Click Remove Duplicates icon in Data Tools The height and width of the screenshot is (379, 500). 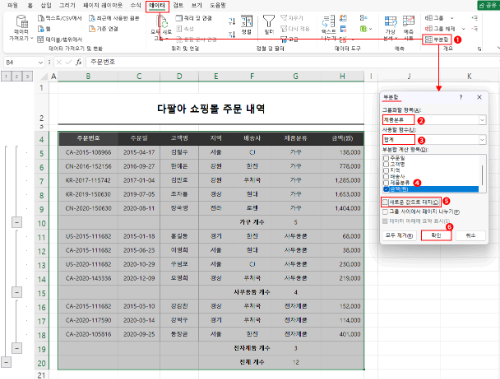(x=343, y=29)
